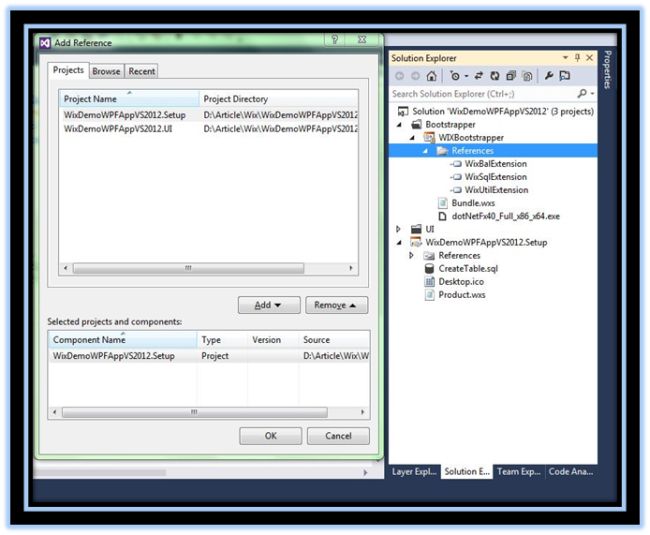Viewport: 650px width, 535px height.
Task: Click the search magnifier in Solution Explorer
Action: (x=582, y=94)
